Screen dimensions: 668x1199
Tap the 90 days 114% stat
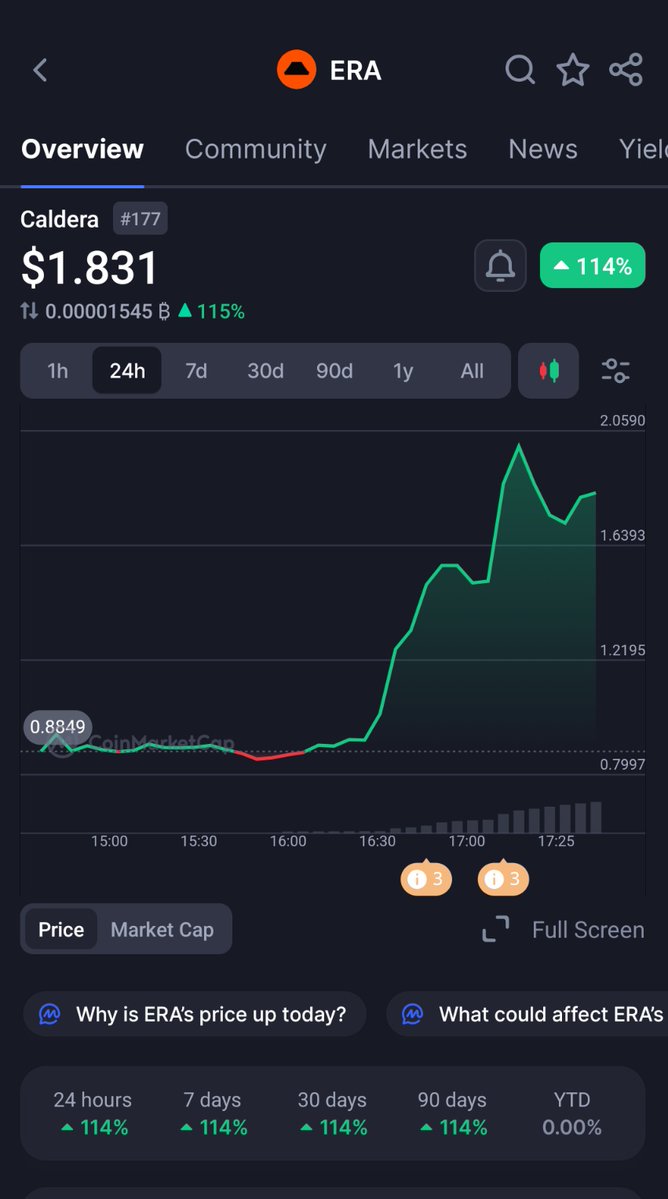pos(452,1113)
